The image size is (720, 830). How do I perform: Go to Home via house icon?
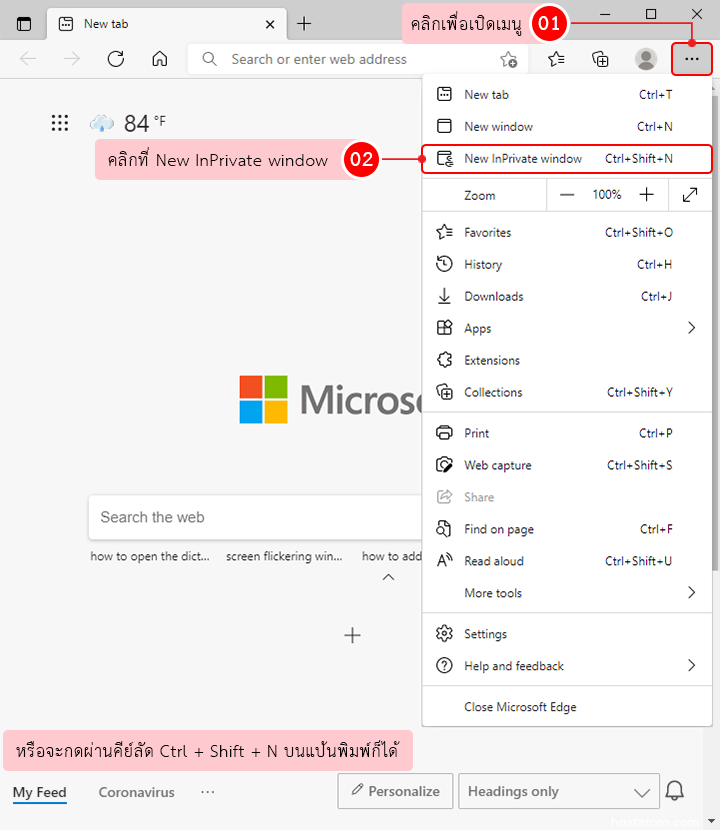tap(159, 59)
